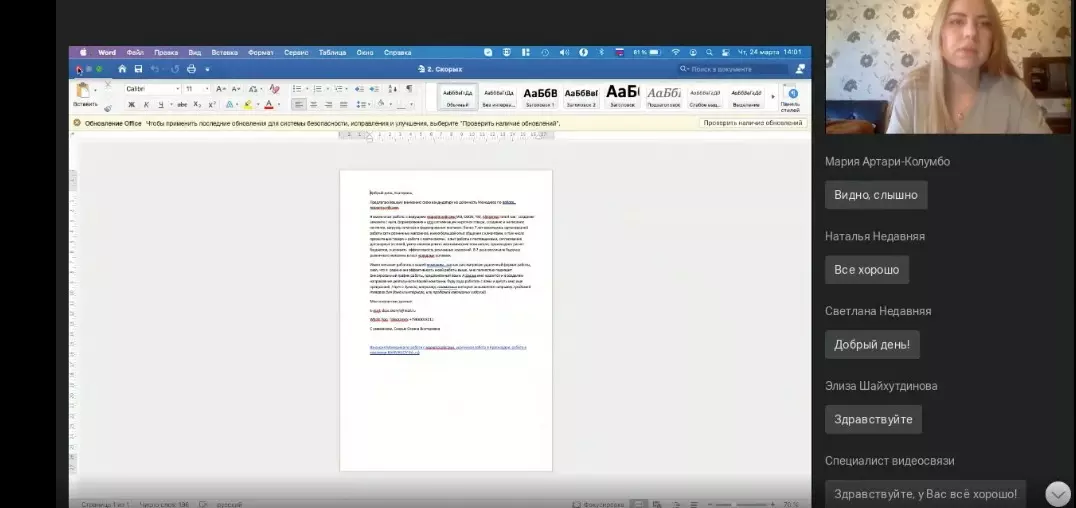Expand the styles gallery arrow
Viewport: 1076px width, 508px height.
[772, 96]
